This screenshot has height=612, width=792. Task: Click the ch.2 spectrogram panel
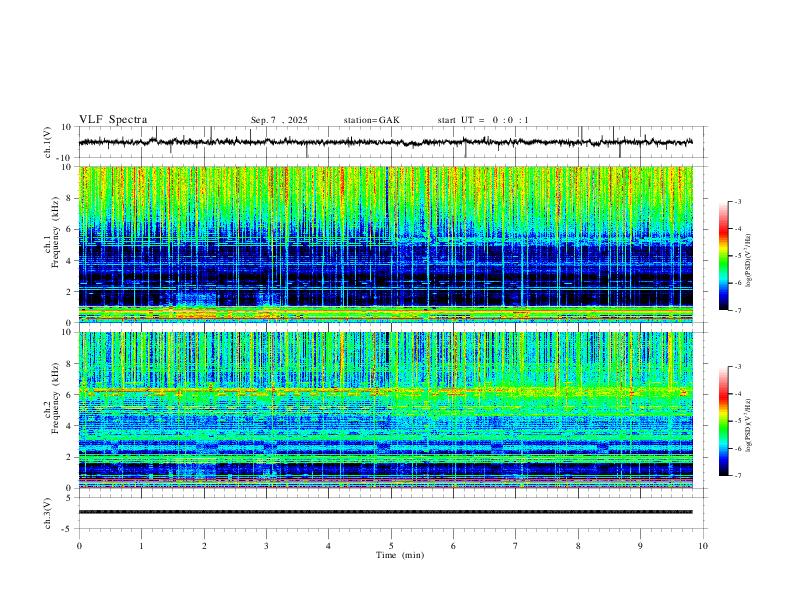385,410
